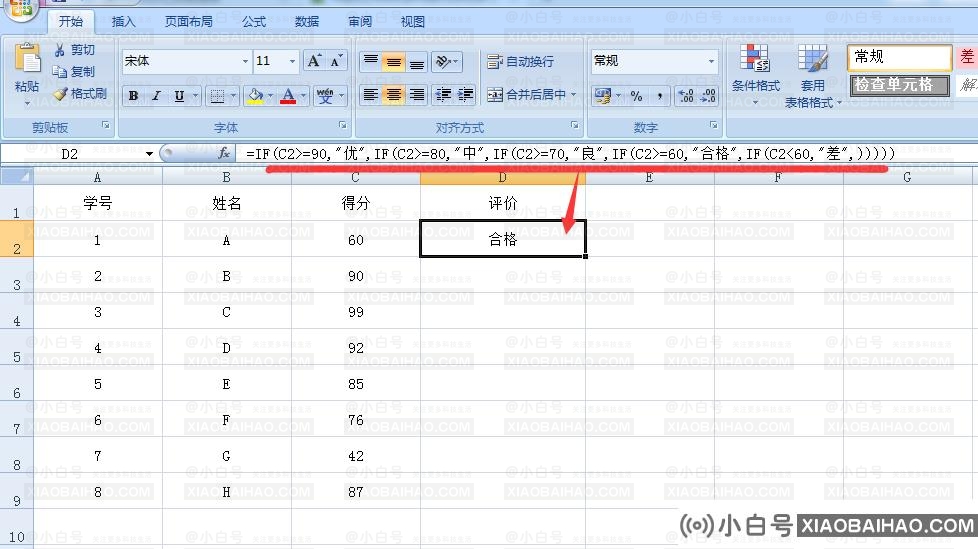
Task: Open borders dropdown arrow
Action: tap(233, 95)
